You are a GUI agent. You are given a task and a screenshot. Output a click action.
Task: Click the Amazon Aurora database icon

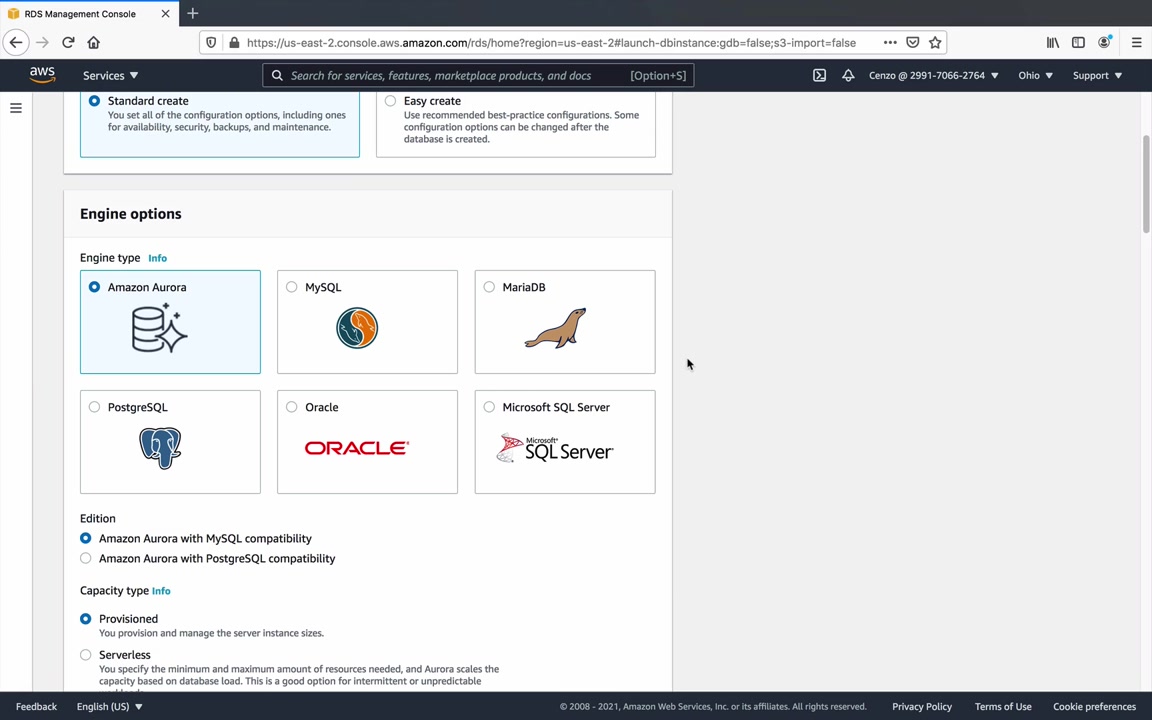coord(159,328)
